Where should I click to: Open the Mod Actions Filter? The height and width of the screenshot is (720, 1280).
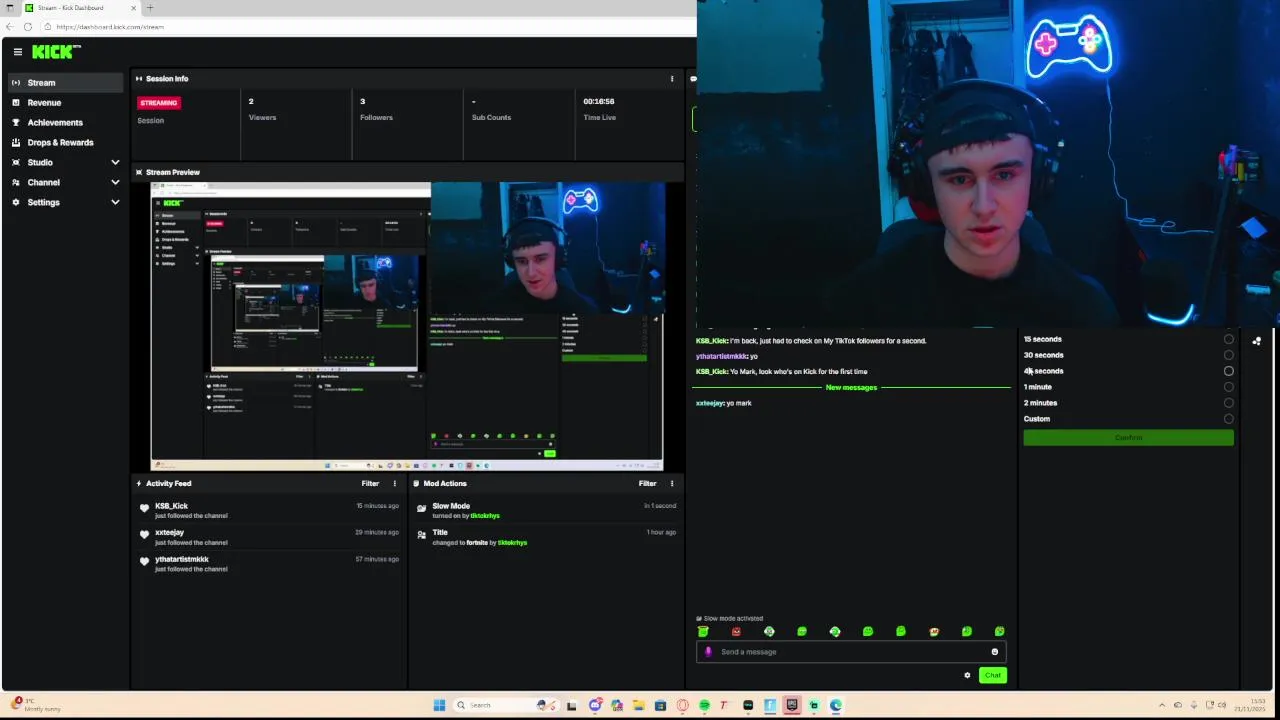pyautogui.click(x=647, y=484)
